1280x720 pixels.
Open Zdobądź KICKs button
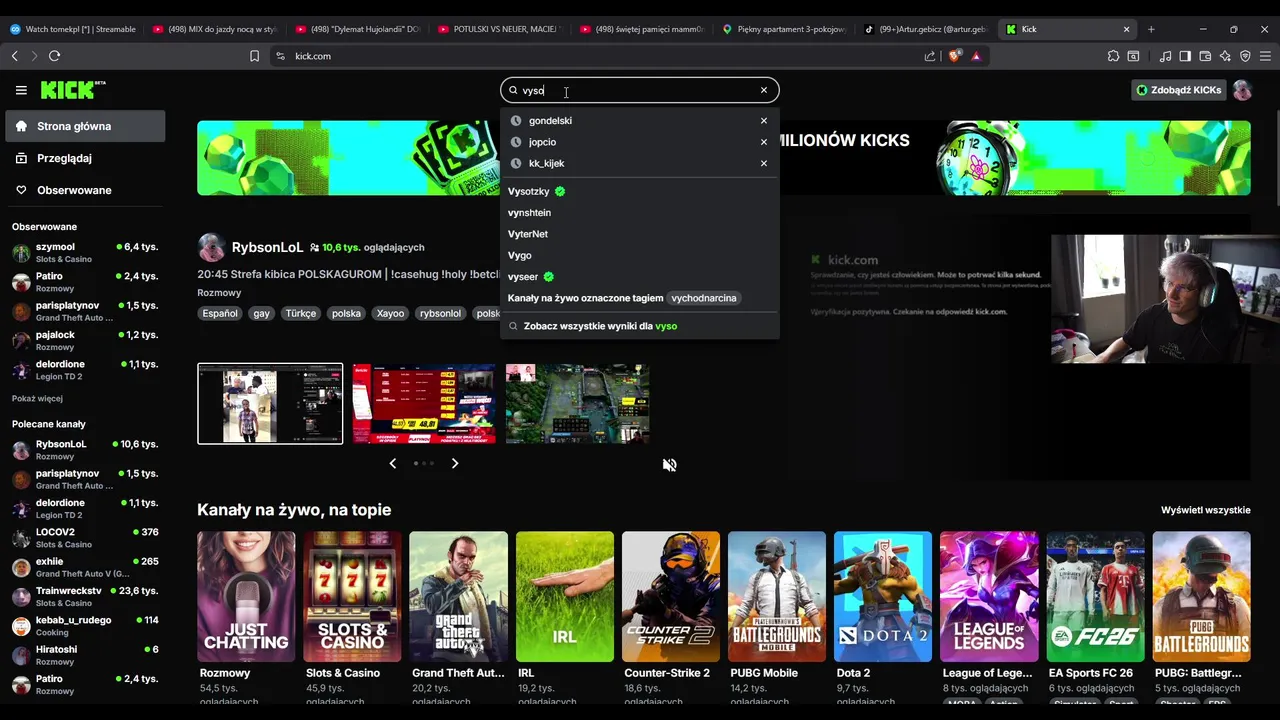1178,90
